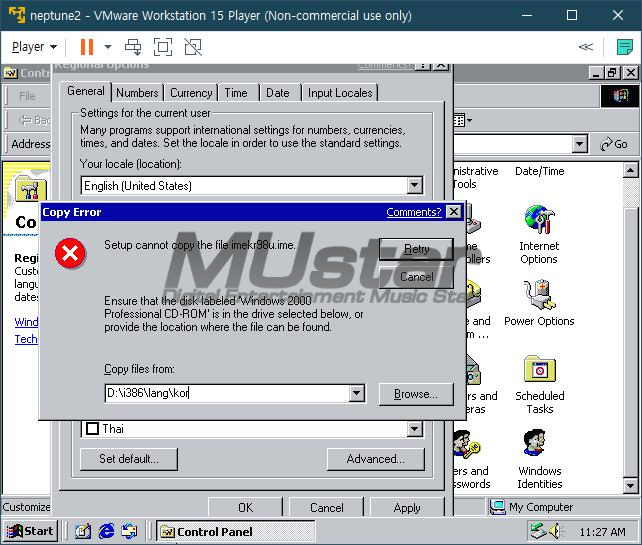Click the Windows flag logo in Control Panel toolbar
Image resolution: width=642 pixels, height=545 pixels.
[x=620, y=96]
